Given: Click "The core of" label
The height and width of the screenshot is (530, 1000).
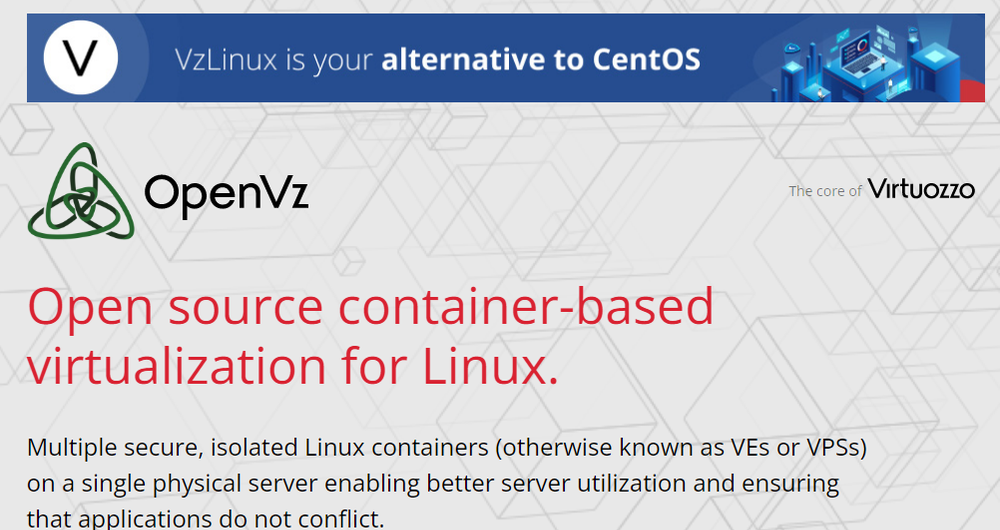Looking at the screenshot, I should (x=825, y=191).
